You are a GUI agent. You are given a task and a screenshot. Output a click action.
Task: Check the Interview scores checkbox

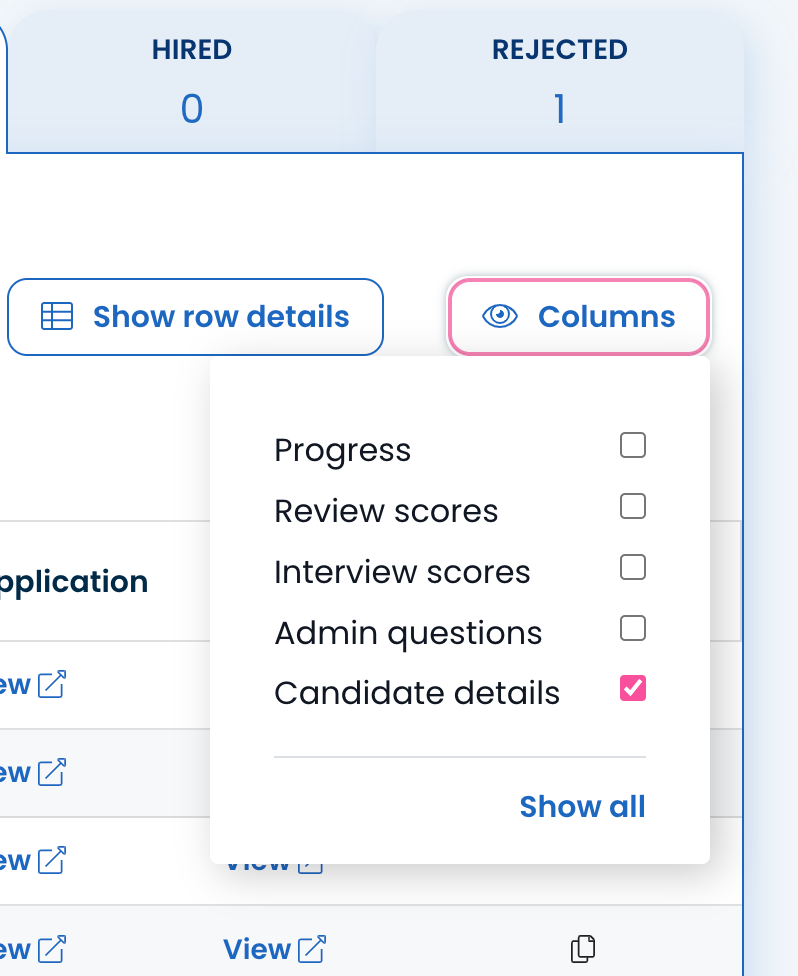click(x=633, y=568)
